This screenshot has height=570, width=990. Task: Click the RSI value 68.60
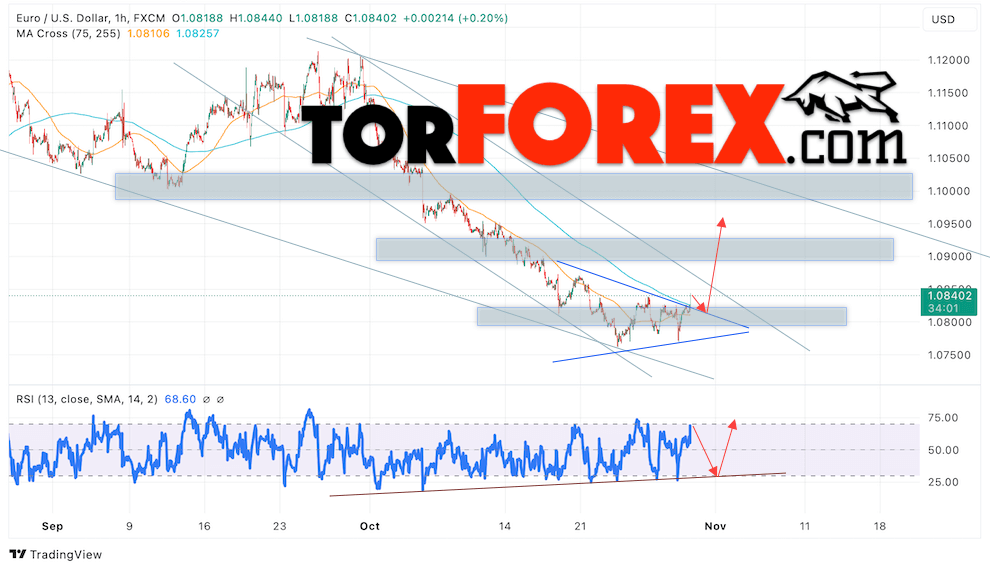(x=180, y=399)
